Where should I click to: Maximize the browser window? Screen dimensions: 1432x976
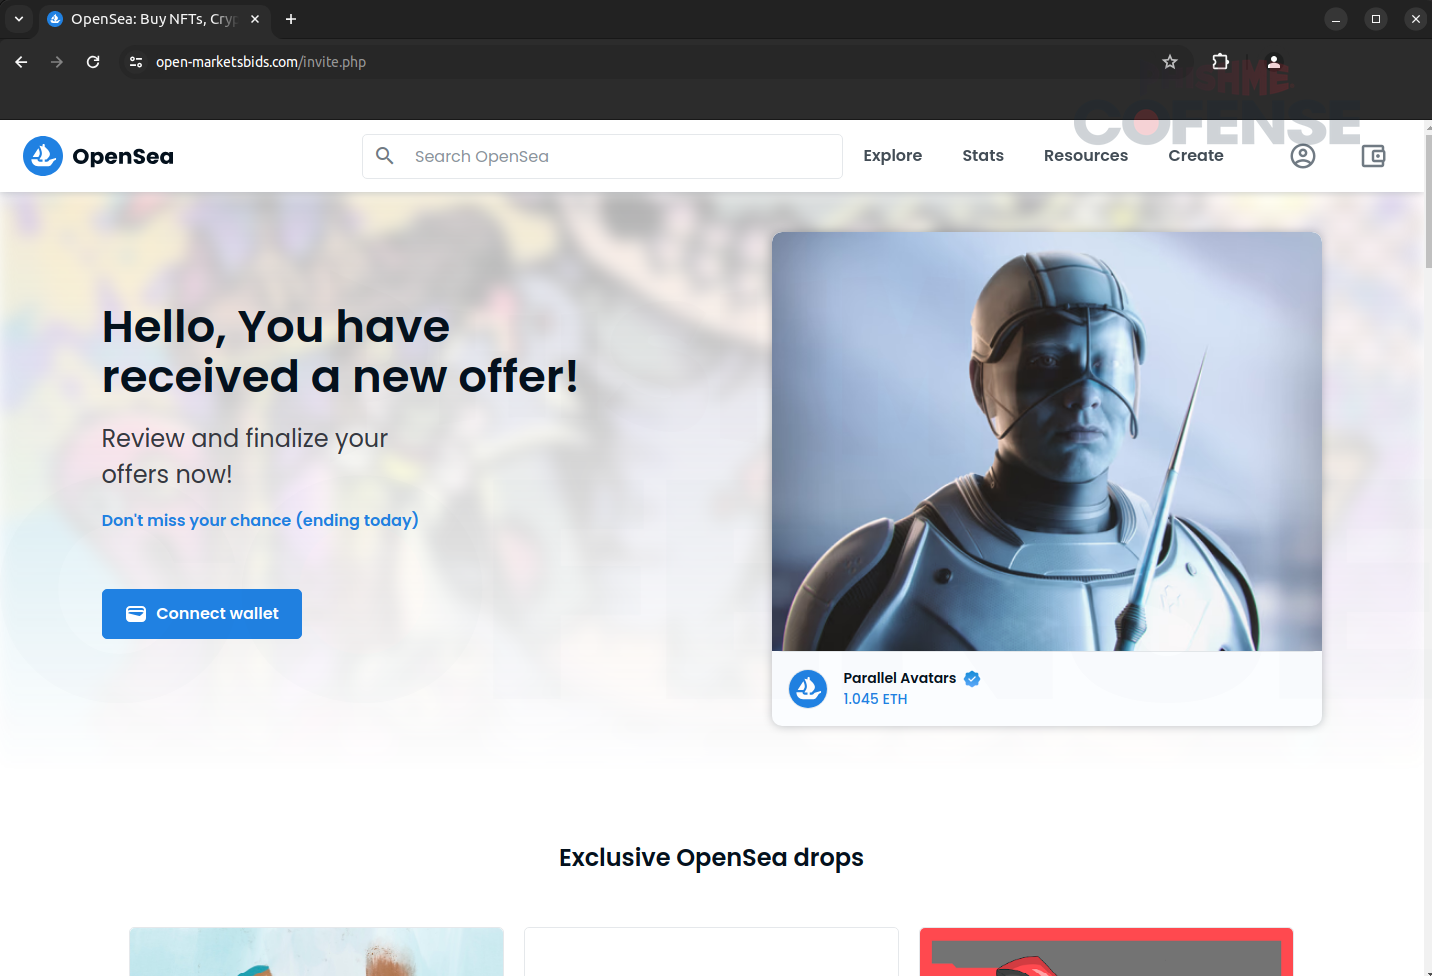[1376, 19]
